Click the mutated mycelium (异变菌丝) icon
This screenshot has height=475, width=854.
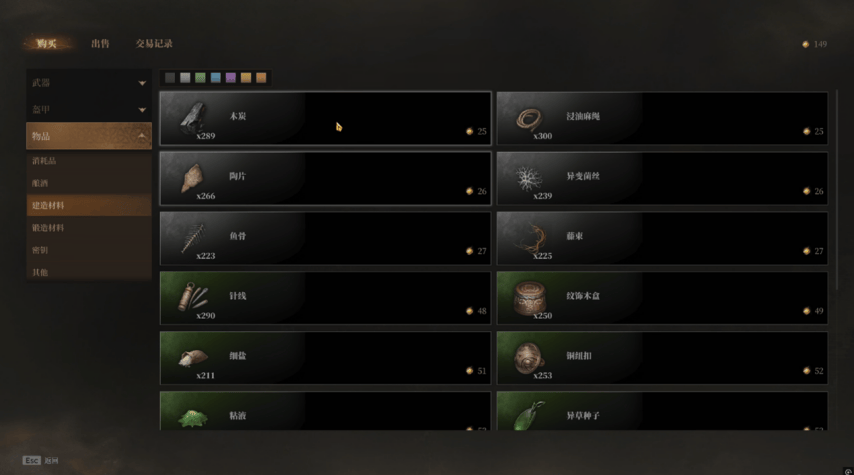(529, 178)
